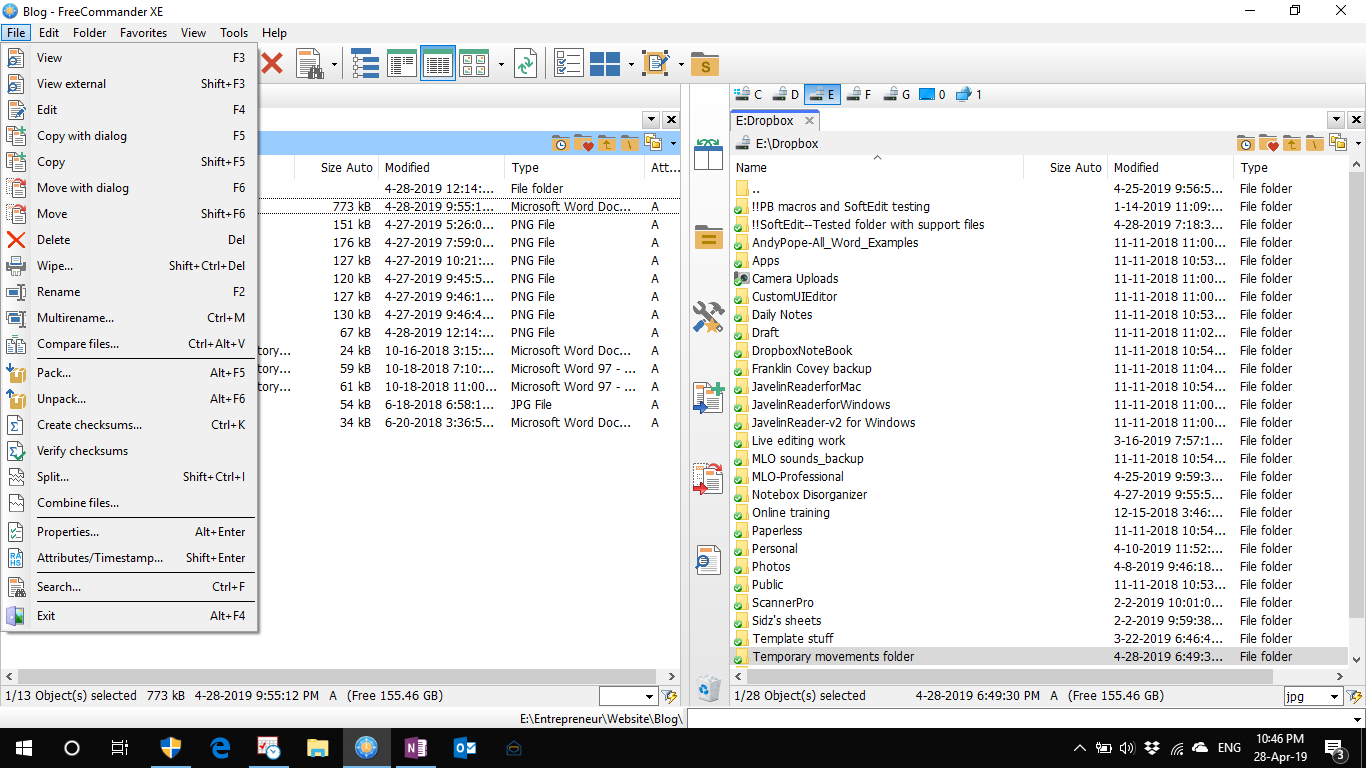Click the command line input field
Image resolution: width=1366 pixels, height=768 pixels.
[x=1026, y=718]
